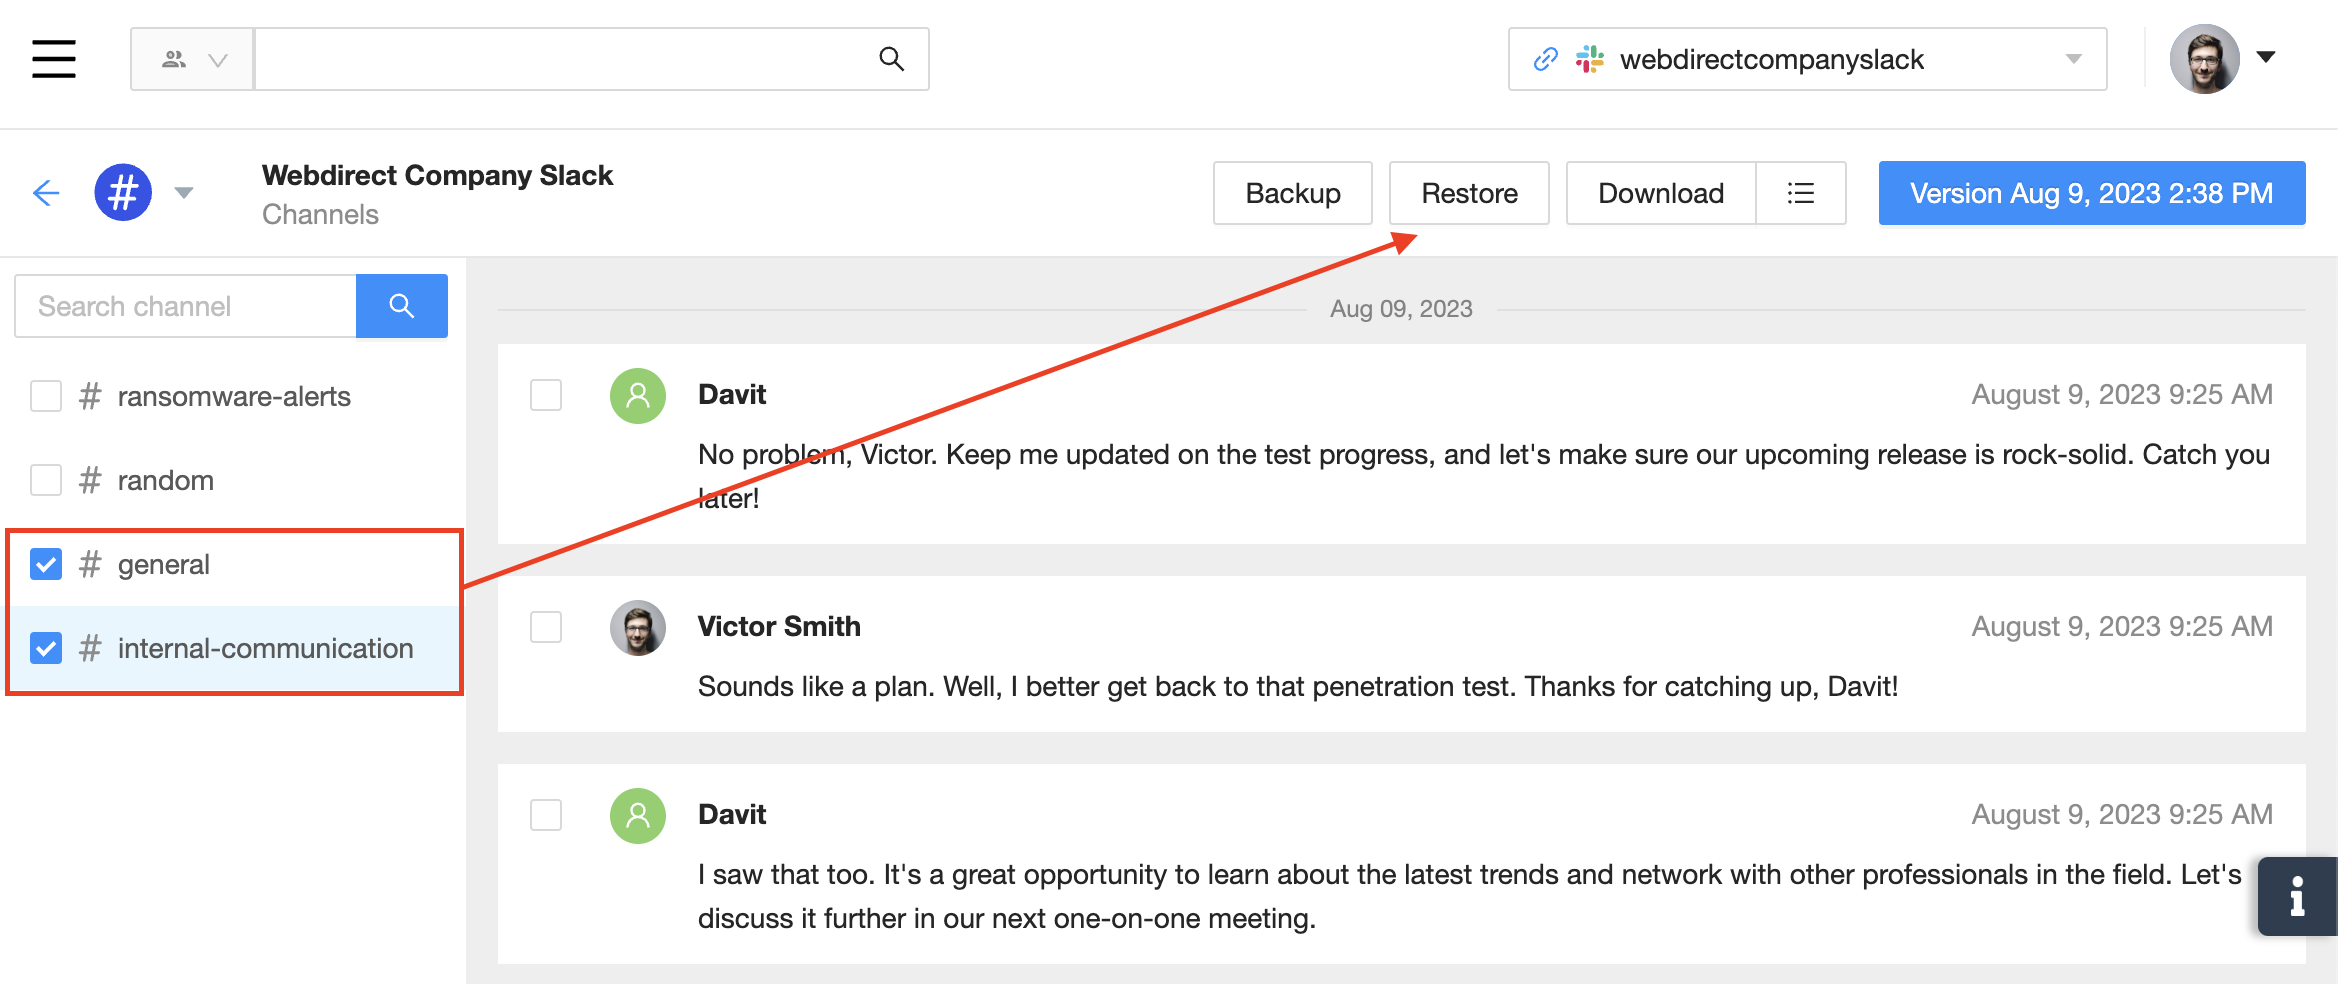The width and height of the screenshot is (2338, 984).
Task: Click the blue channel search button
Action: [401, 306]
